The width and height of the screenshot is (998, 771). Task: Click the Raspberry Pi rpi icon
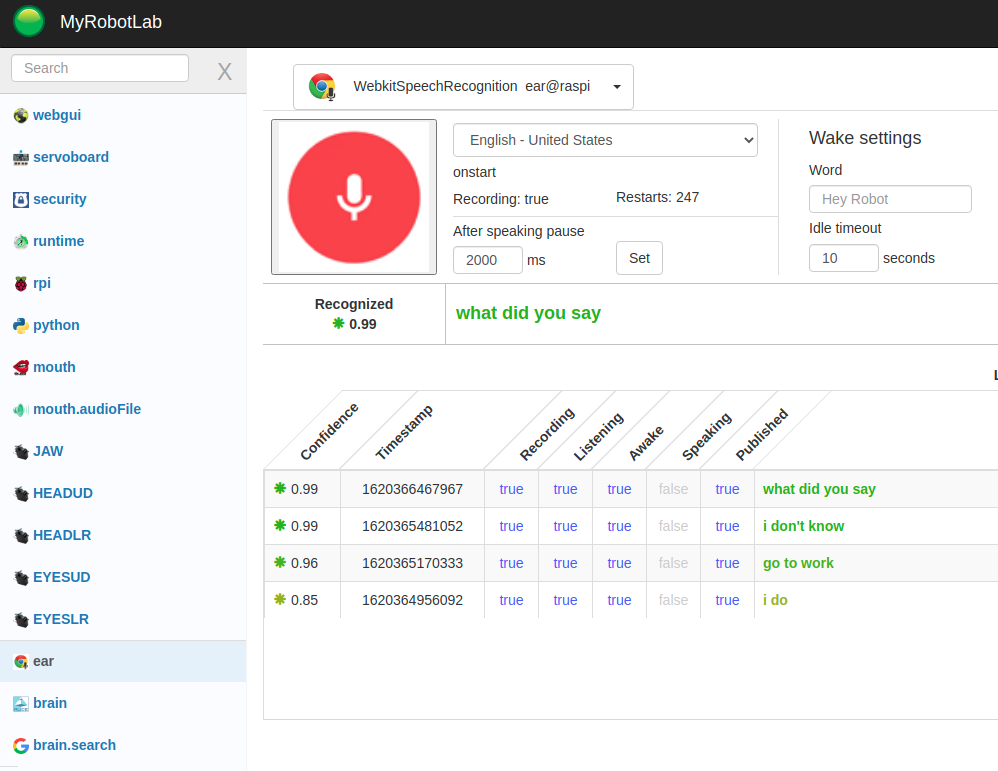pos(20,284)
